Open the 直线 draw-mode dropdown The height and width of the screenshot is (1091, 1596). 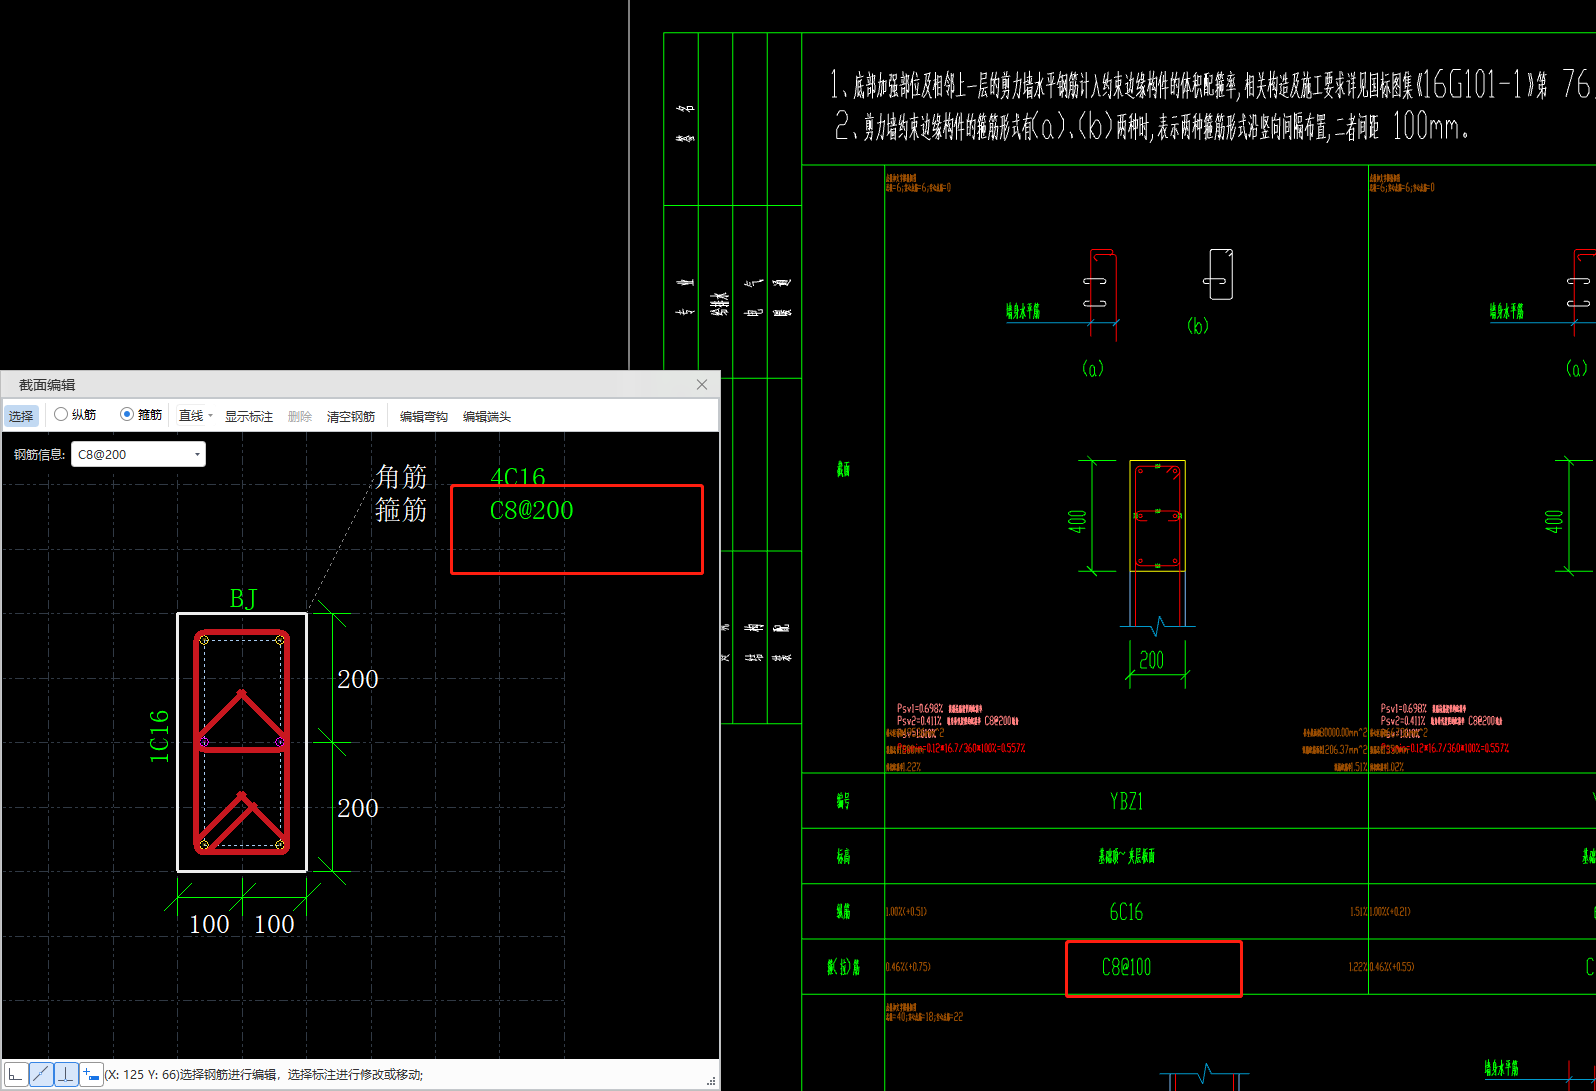[x=195, y=416]
